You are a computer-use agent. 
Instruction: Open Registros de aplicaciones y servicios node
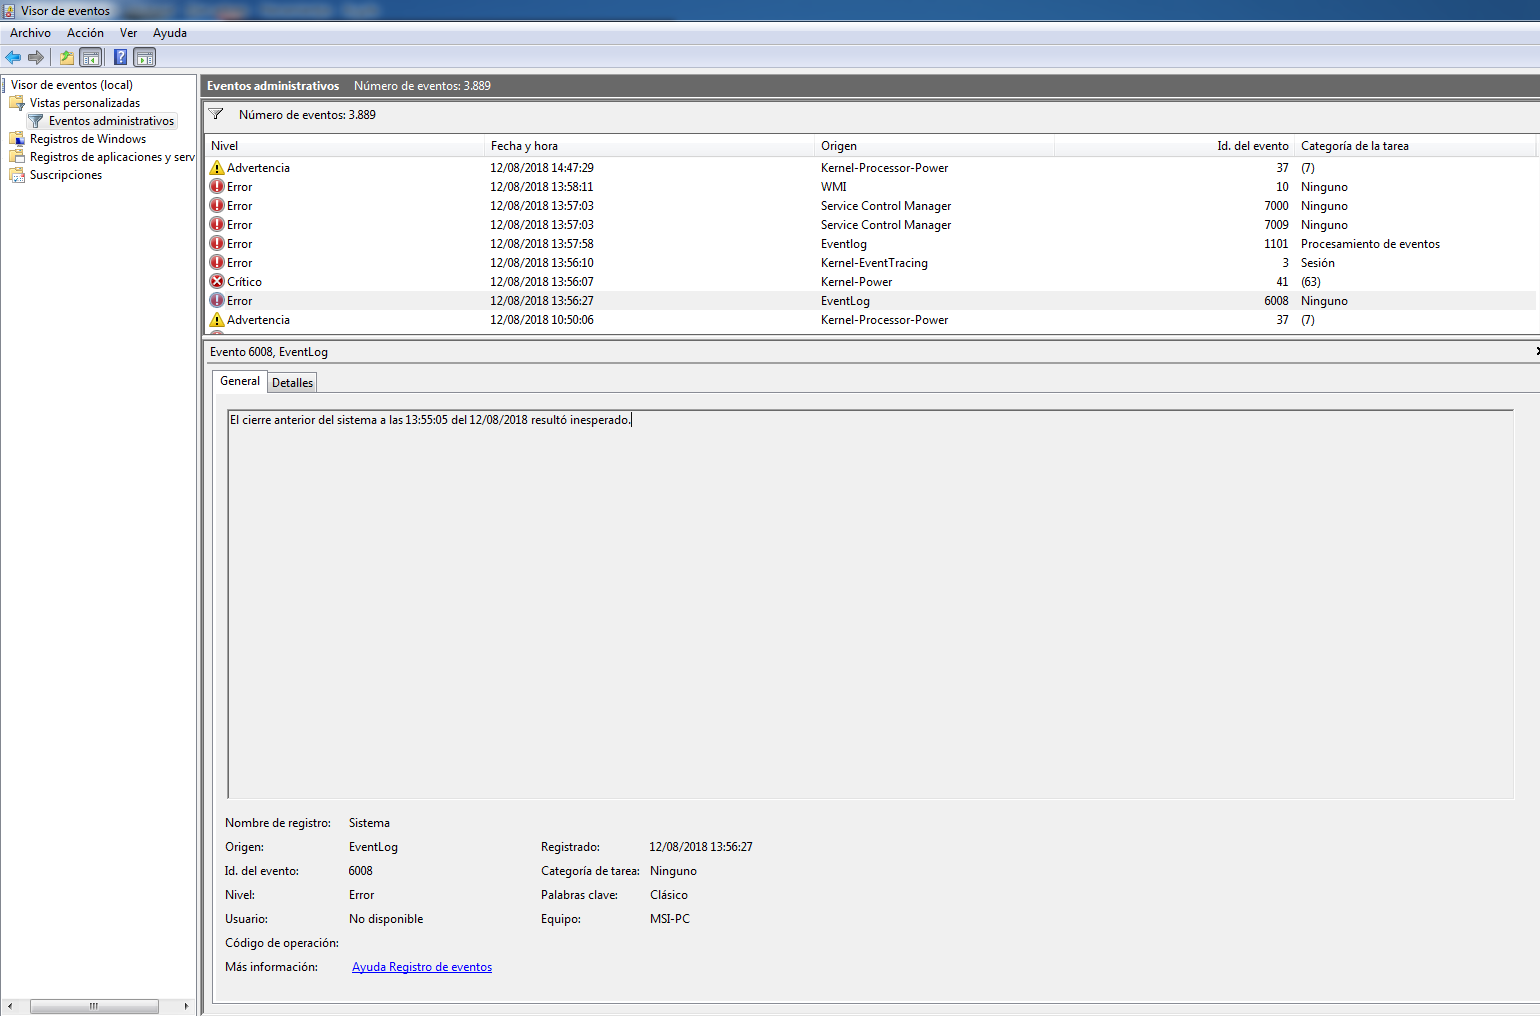(111, 157)
